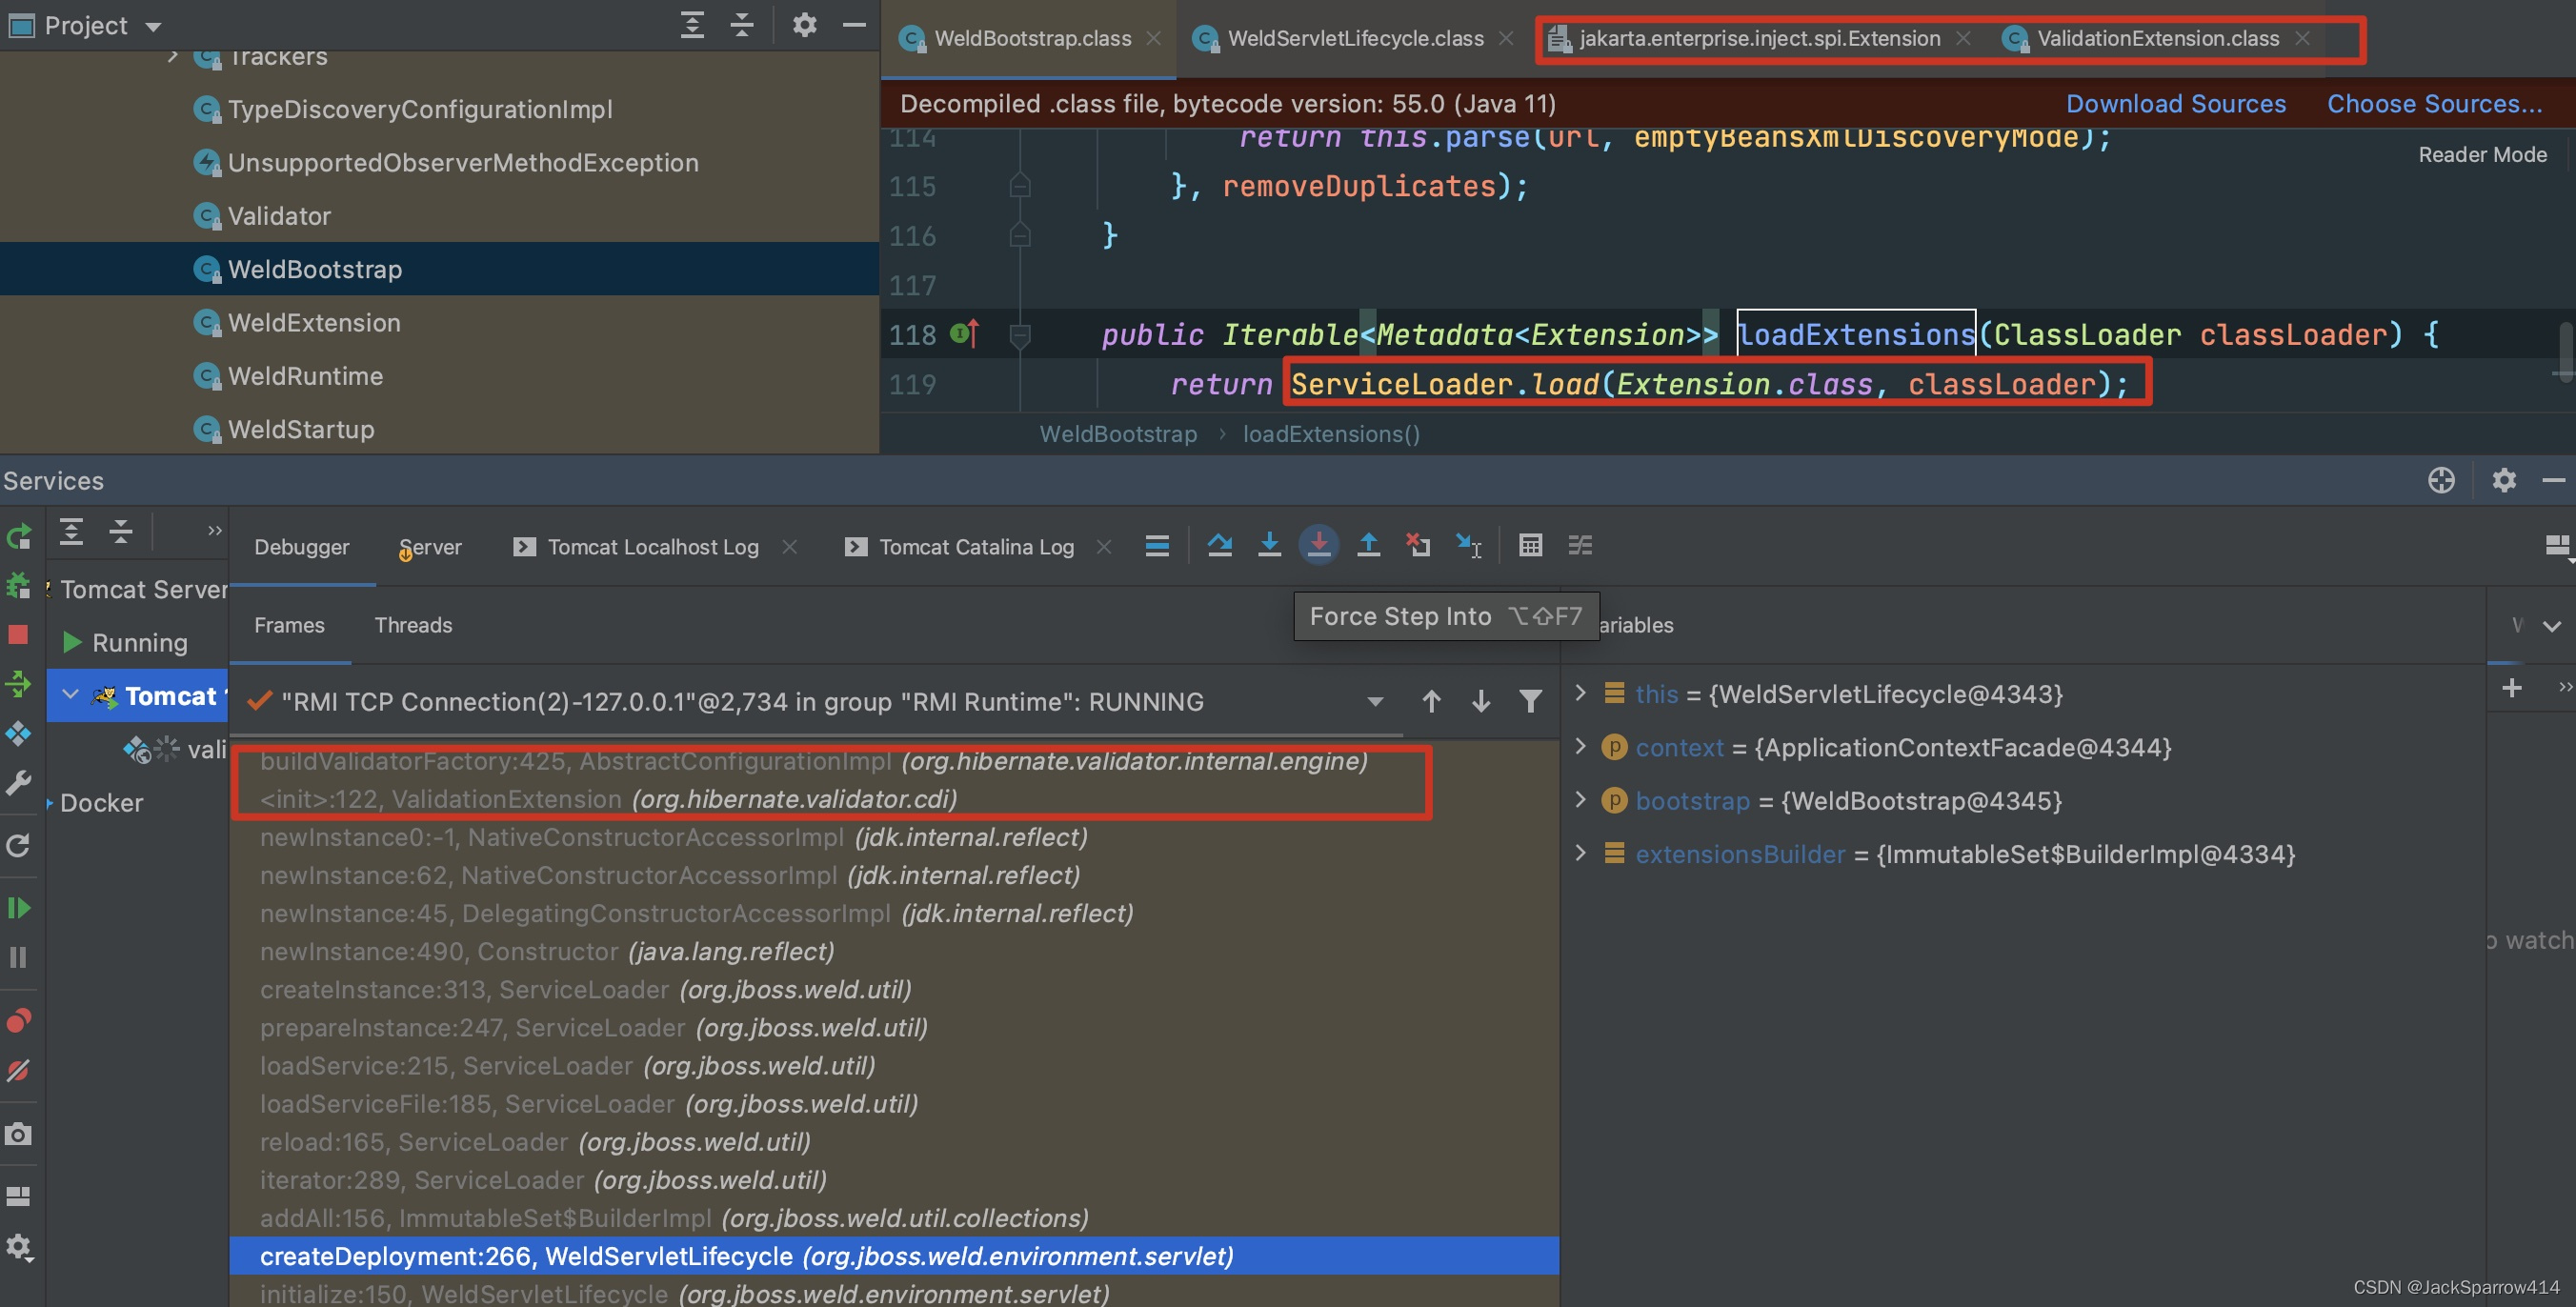Click the Rerun server icon in Services sidebar
The image size is (2576, 1307).
[x=19, y=537]
